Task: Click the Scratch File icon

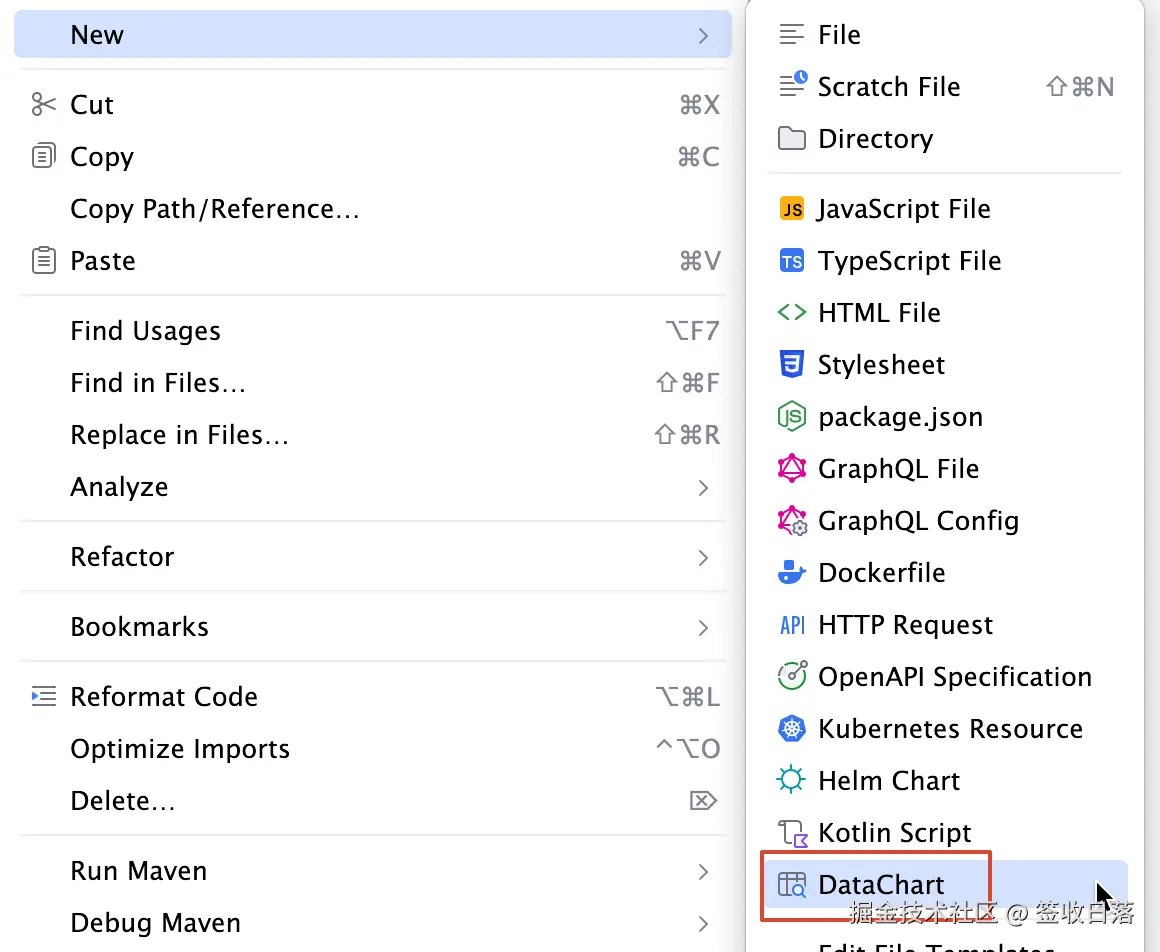Action: [793, 84]
